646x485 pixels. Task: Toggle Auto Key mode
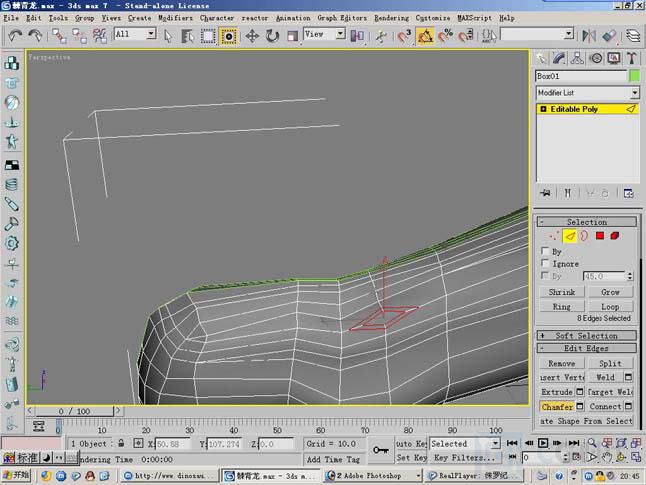click(411, 444)
